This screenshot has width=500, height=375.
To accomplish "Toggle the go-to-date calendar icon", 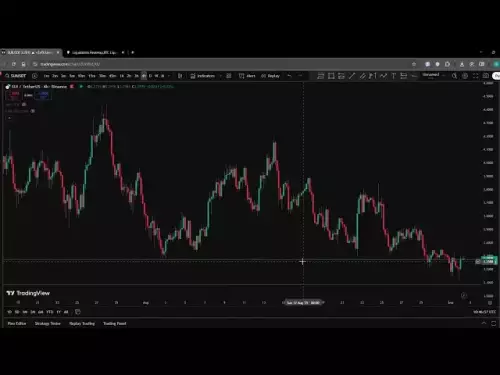I will (x=78, y=312).
